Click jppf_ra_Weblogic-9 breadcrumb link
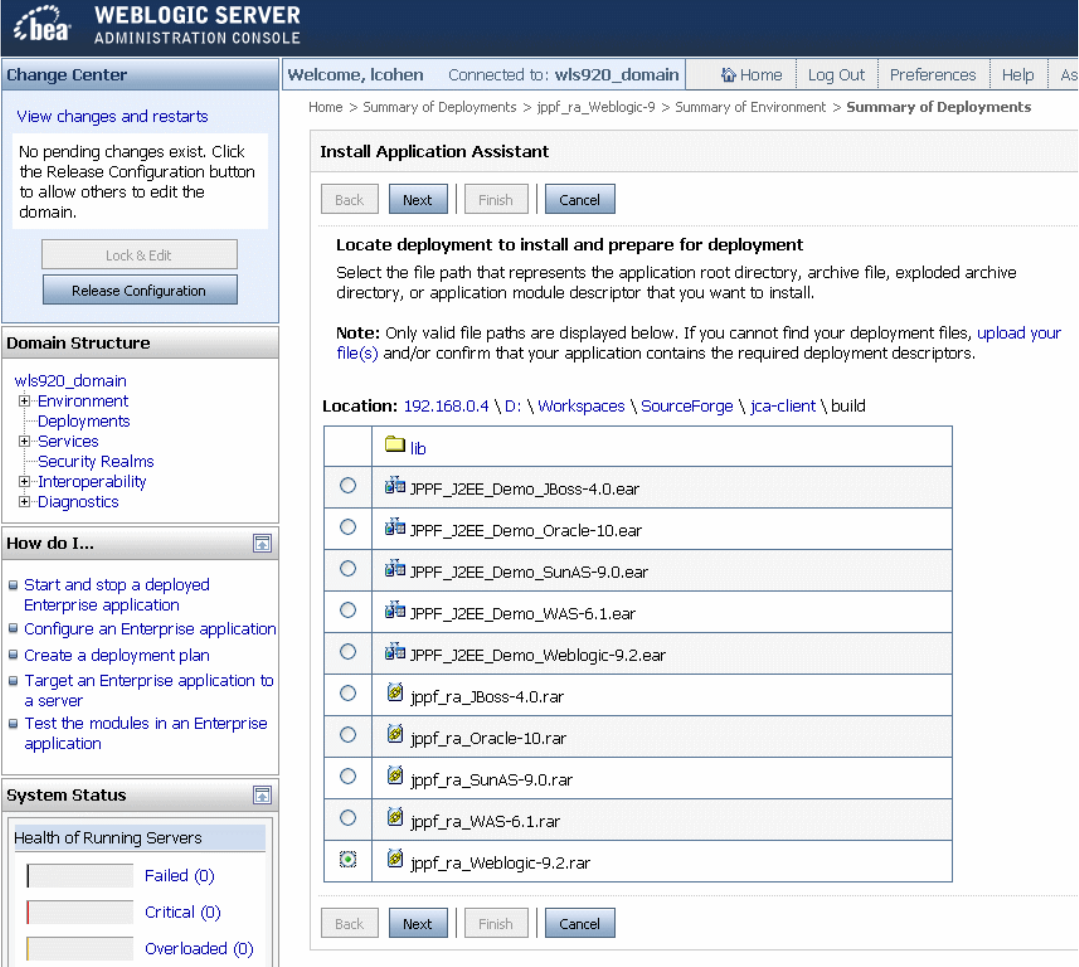Viewport: 1079px width, 967px height. pos(596,107)
